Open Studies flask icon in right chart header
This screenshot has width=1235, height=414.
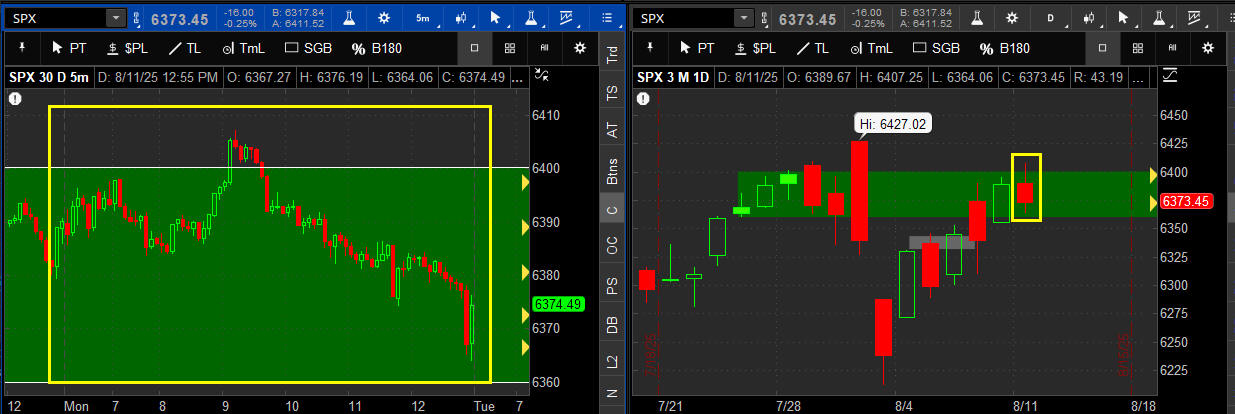pos(978,18)
